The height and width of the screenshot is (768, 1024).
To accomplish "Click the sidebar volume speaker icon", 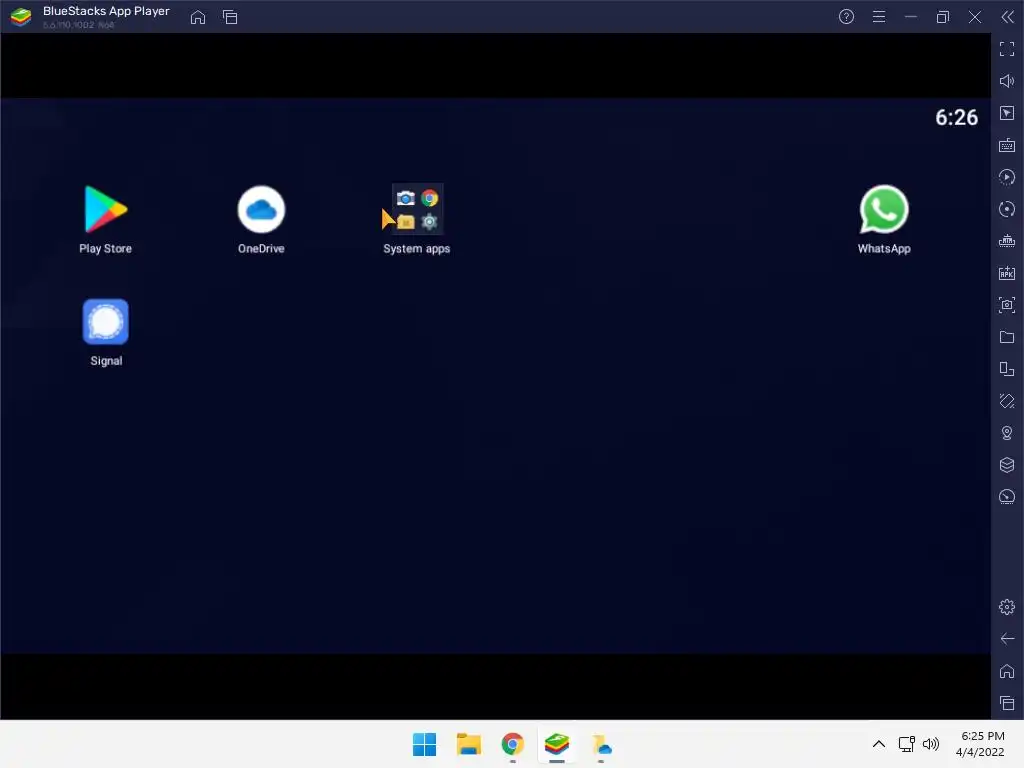I will click(1007, 81).
